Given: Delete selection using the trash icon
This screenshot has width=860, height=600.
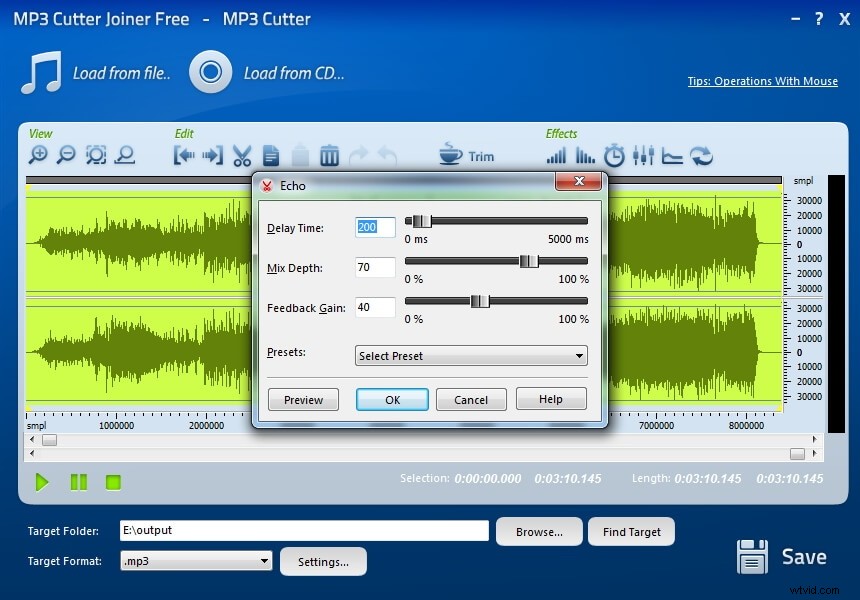Looking at the screenshot, I should tap(330, 155).
